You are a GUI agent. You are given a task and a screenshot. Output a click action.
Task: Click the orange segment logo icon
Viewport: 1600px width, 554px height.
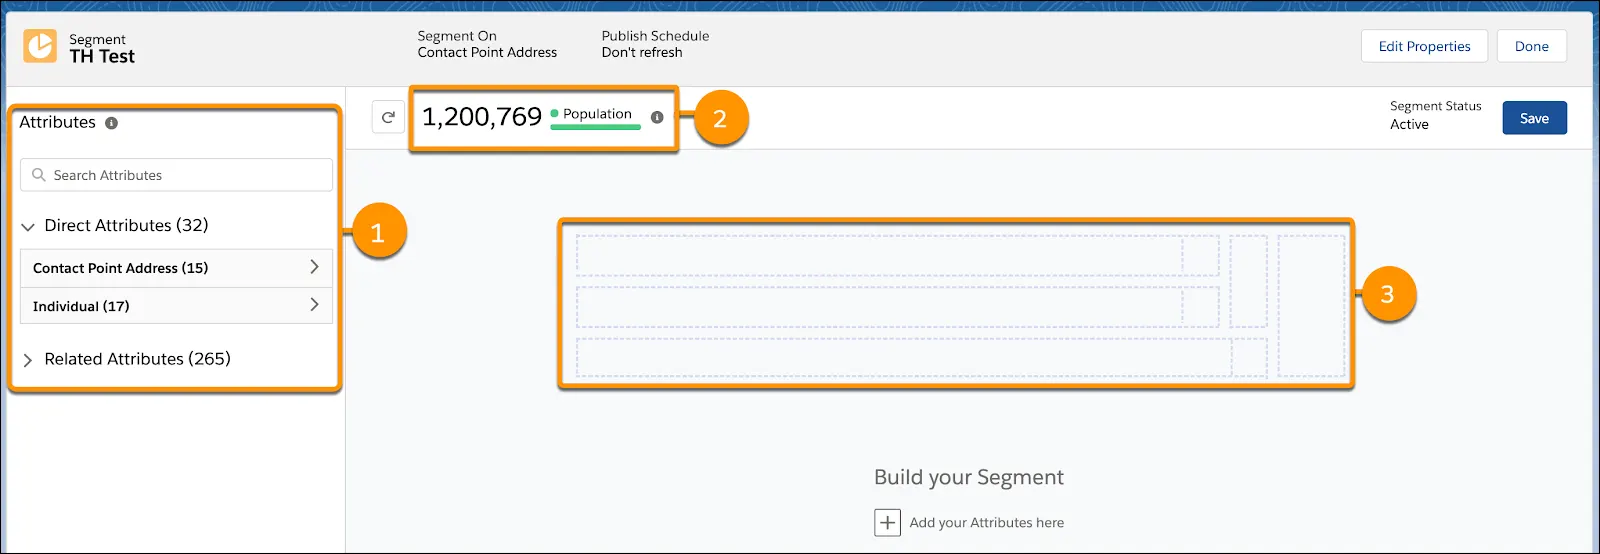point(40,46)
